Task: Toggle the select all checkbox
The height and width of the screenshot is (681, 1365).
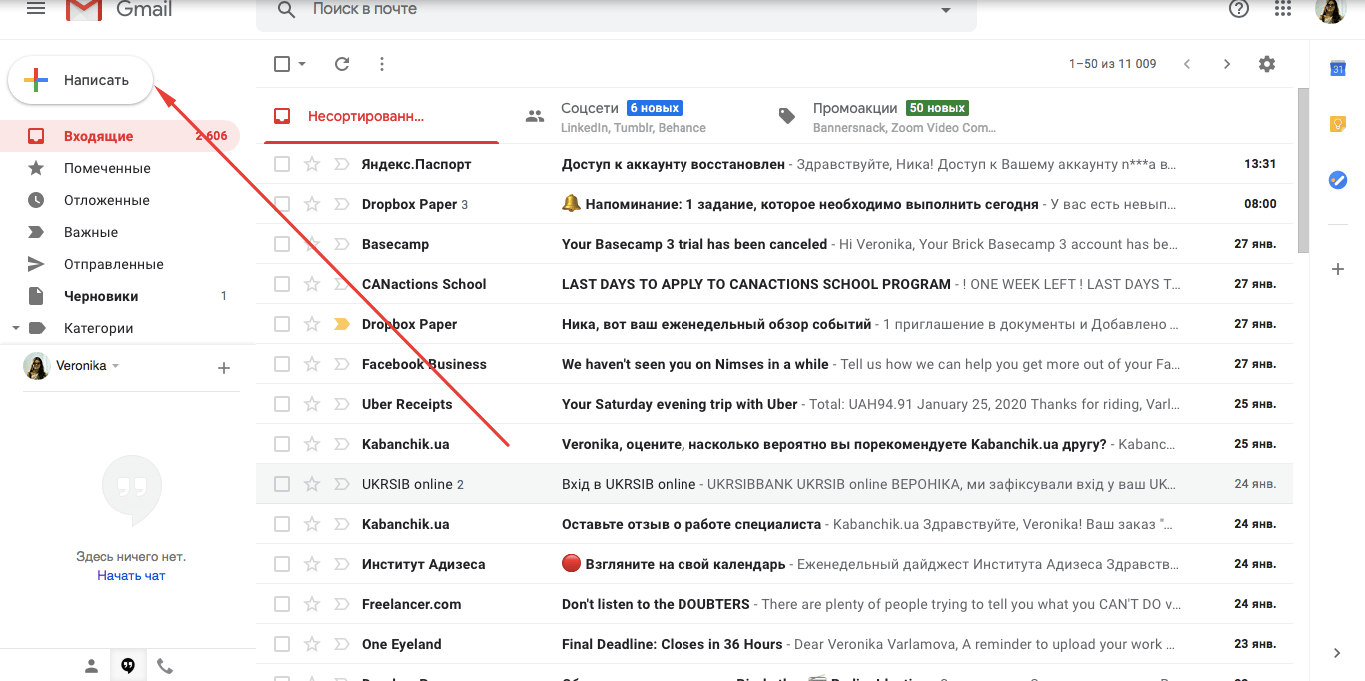Action: tap(282, 64)
